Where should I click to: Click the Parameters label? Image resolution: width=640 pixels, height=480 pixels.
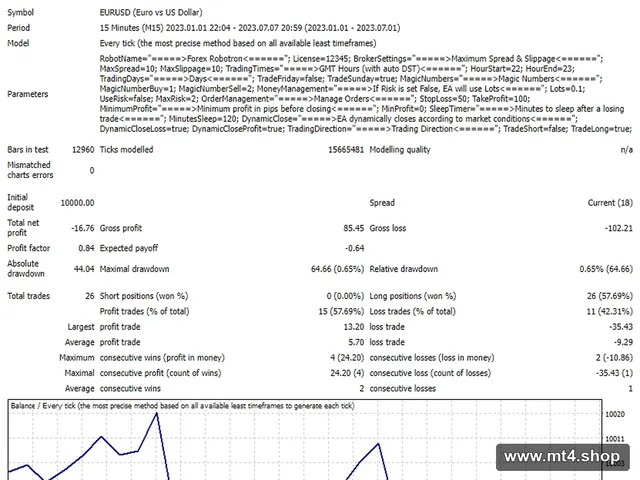point(27,94)
